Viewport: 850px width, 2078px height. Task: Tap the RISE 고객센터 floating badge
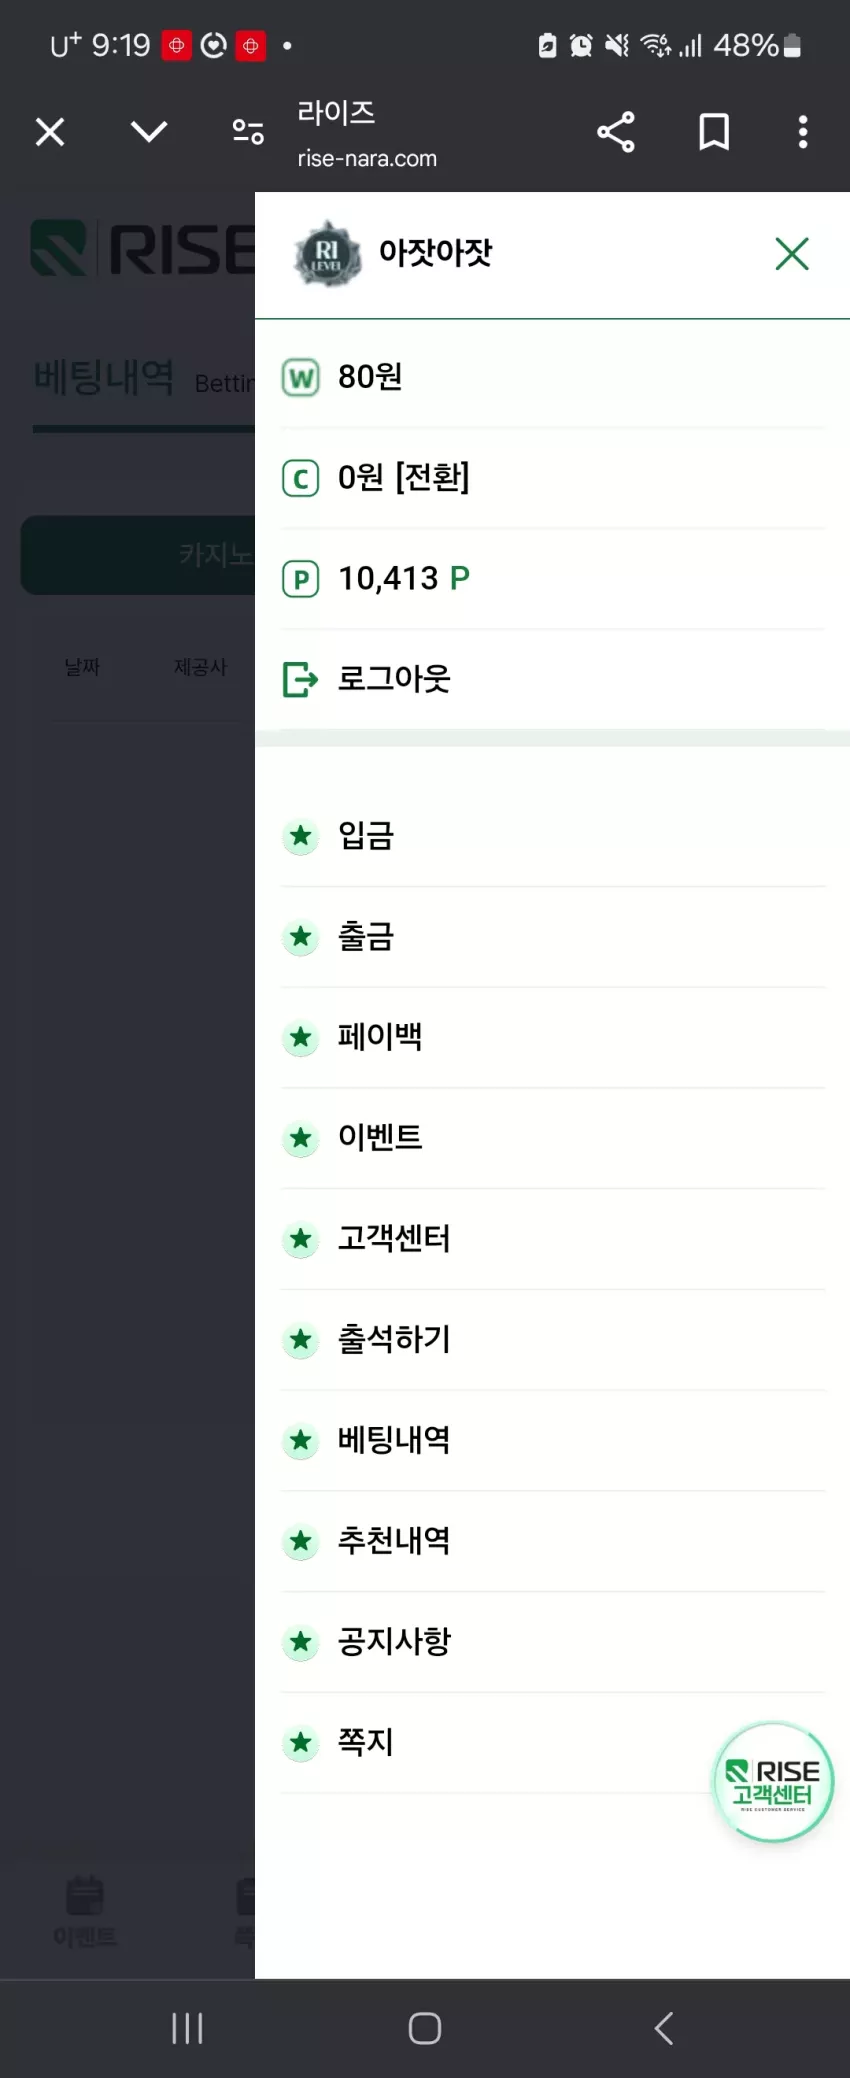click(773, 1782)
